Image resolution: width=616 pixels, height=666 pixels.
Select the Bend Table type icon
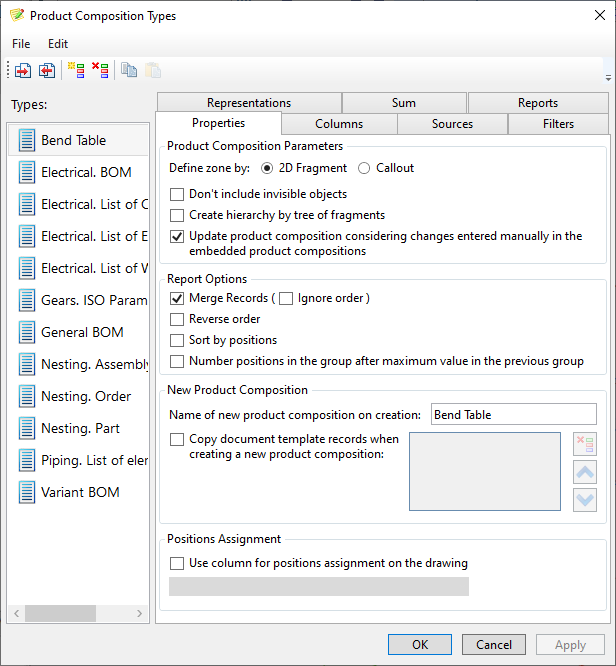pos(27,140)
